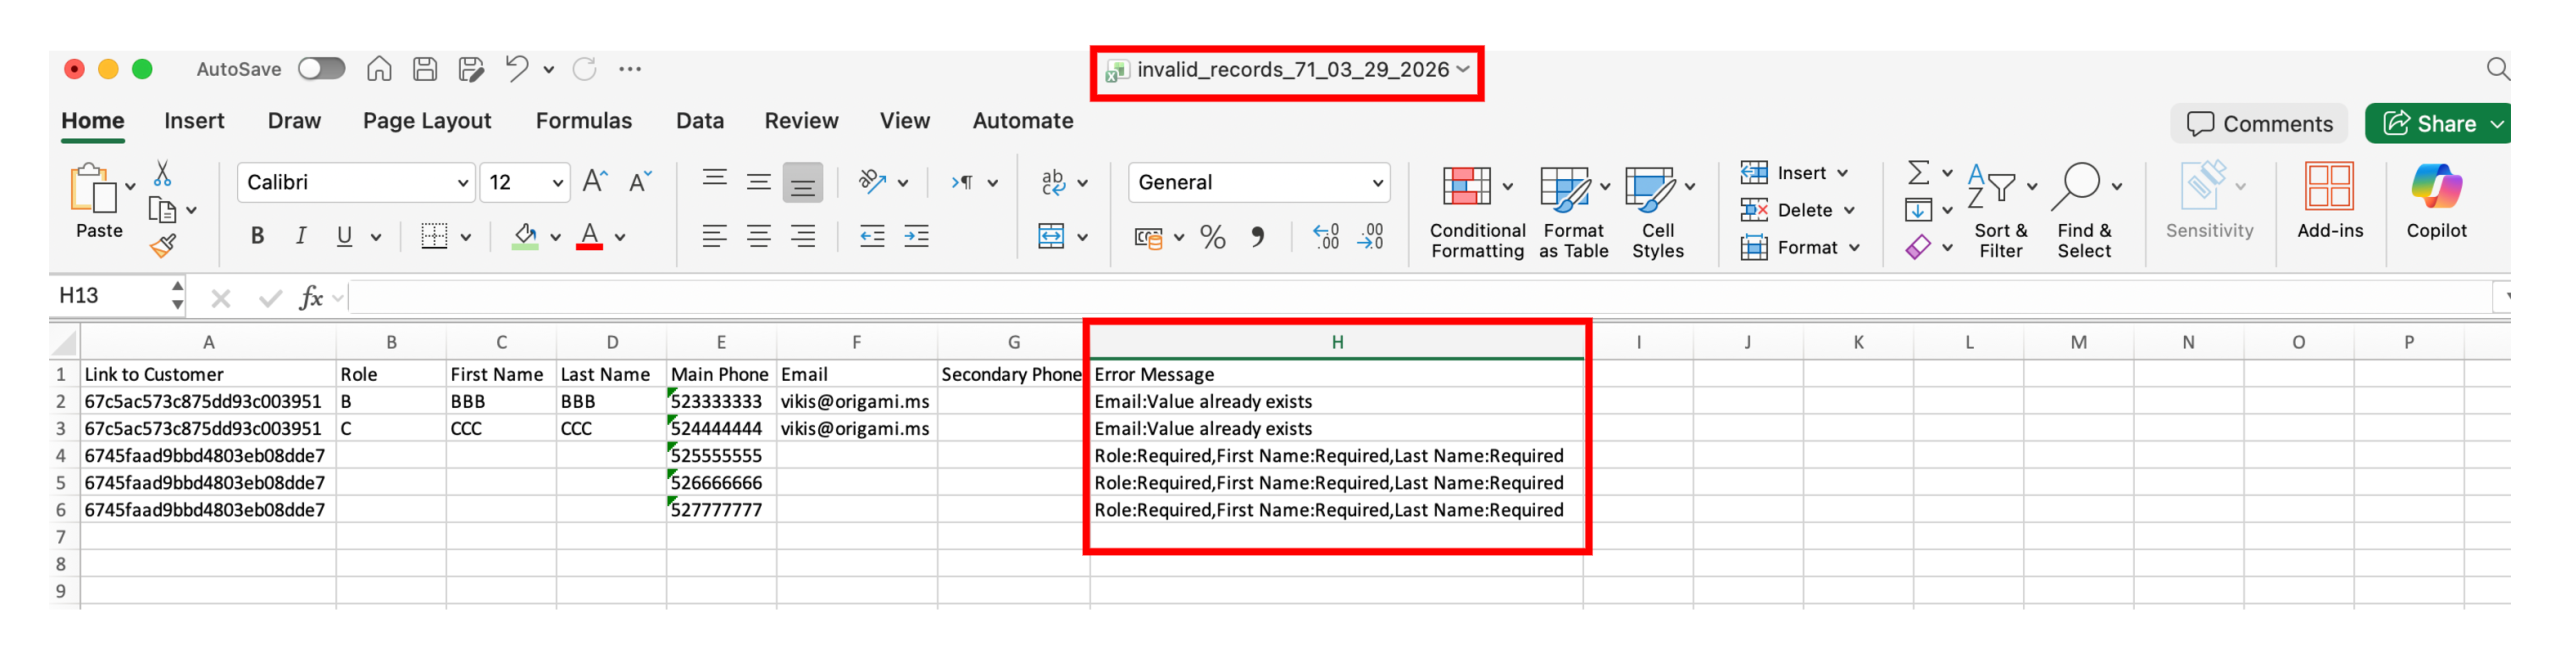Click the search magnifier icon

[x=2496, y=68]
